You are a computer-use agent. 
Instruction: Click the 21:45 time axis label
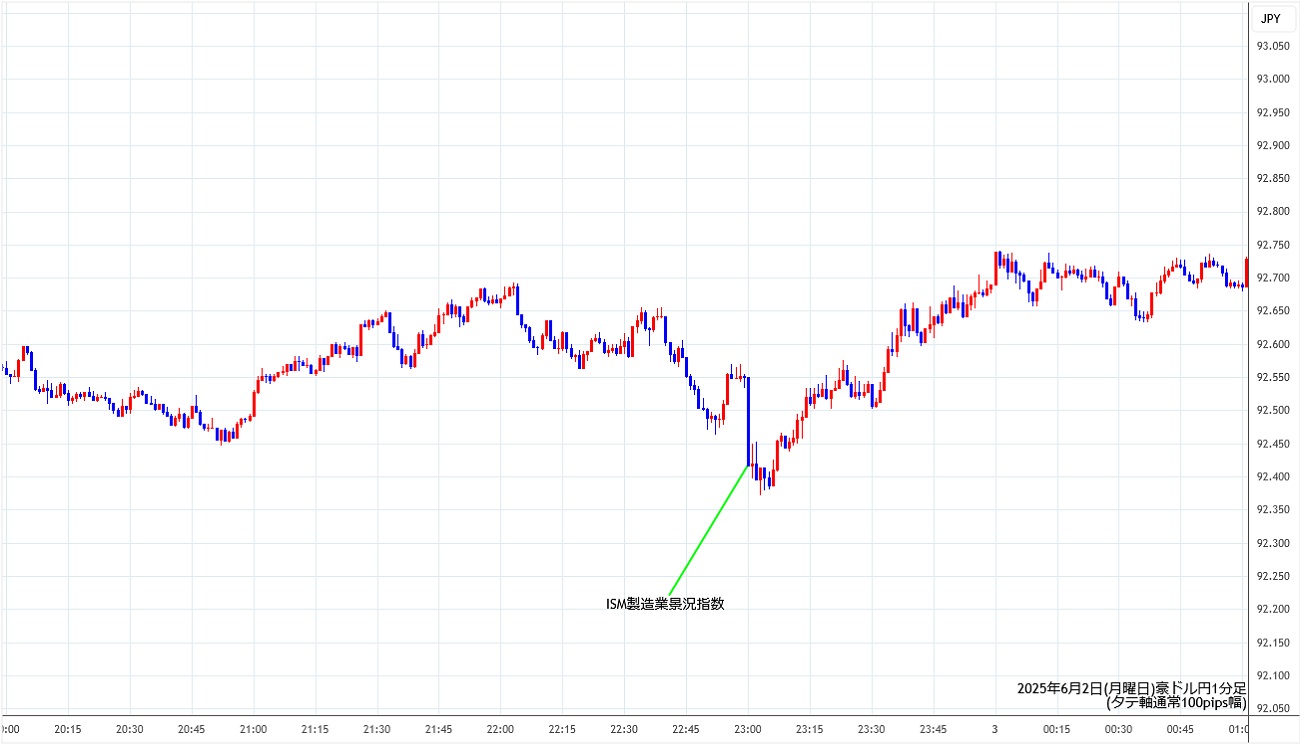point(439,729)
